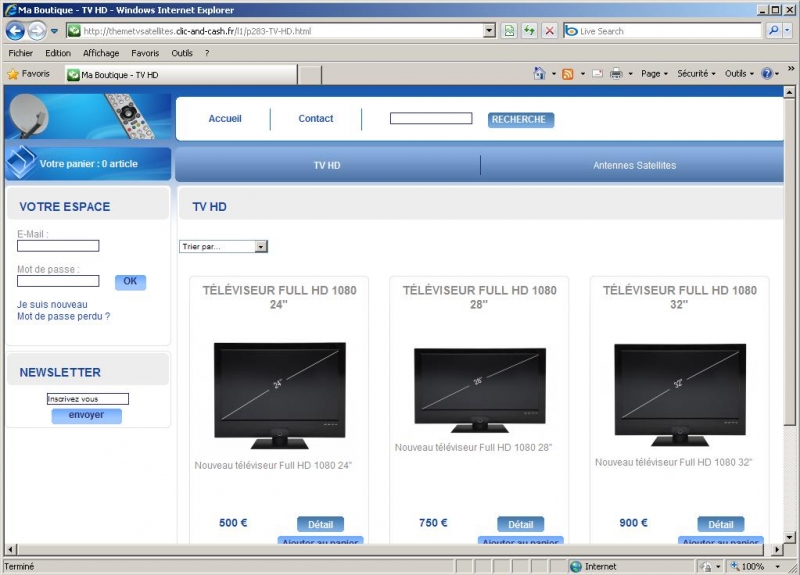Click the E-Mail input field
Viewport: 800px width, 575px height.
[x=58, y=246]
